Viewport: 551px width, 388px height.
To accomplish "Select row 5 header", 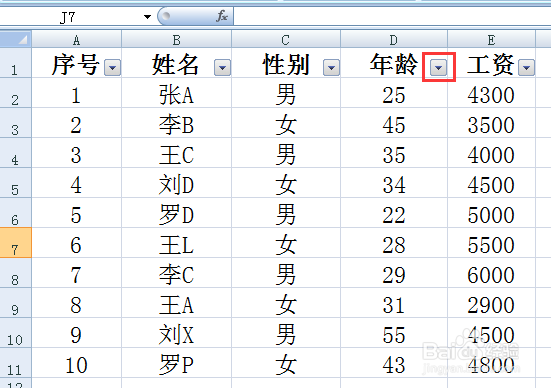I will coord(15,183).
